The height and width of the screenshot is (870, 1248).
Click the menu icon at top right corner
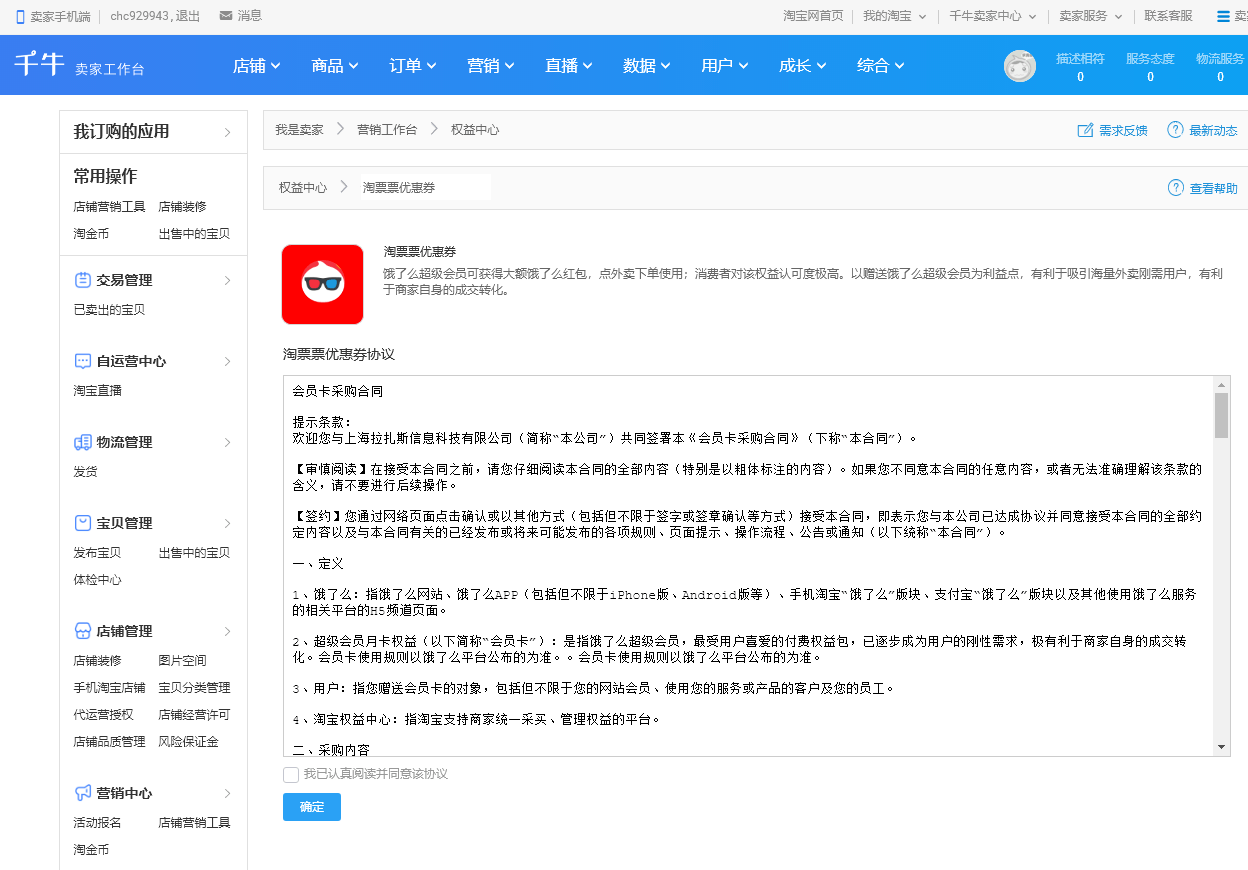click(x=1223, y=16)
